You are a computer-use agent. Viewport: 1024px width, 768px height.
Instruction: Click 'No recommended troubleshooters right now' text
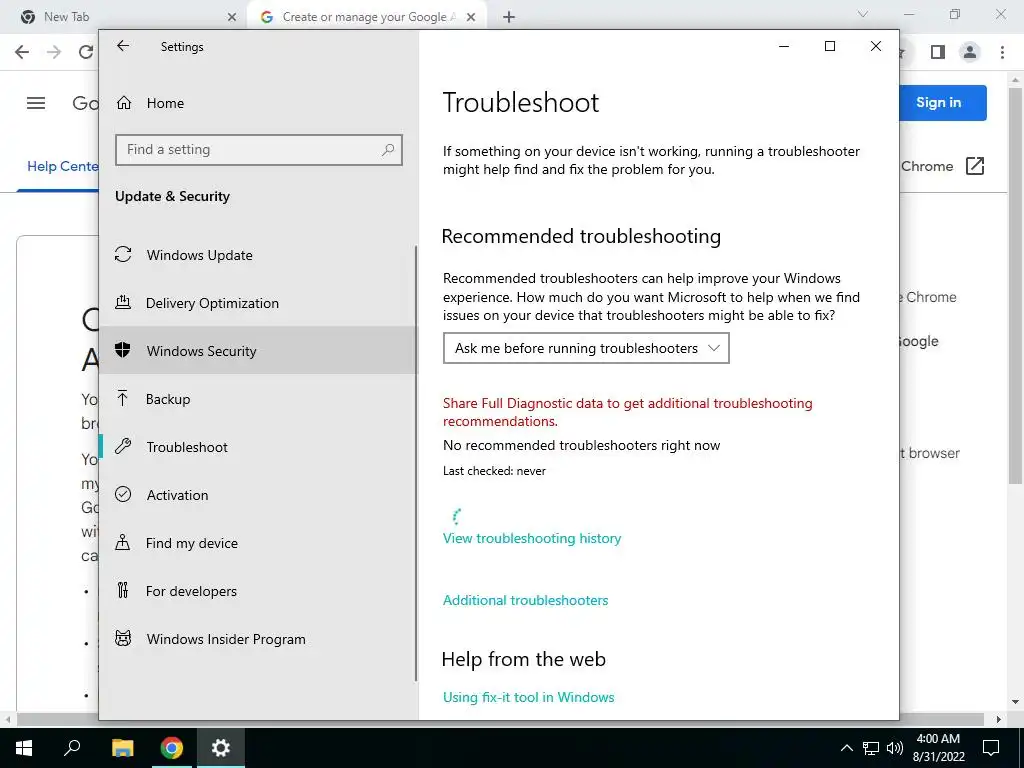581,445
